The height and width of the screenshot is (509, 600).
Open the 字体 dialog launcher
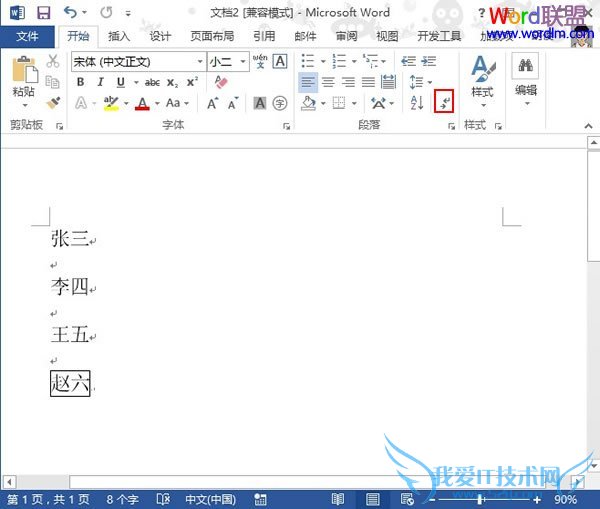tap(286, 126)
